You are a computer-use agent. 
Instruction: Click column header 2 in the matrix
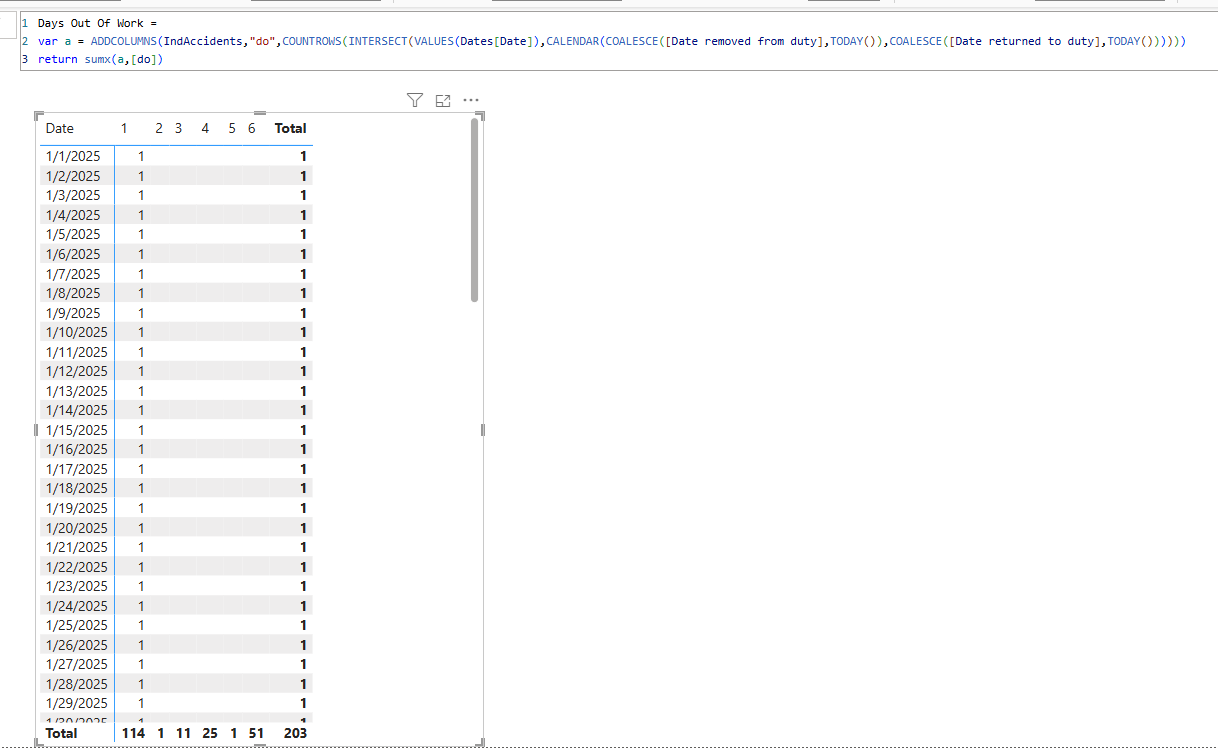tap(159, 128)
